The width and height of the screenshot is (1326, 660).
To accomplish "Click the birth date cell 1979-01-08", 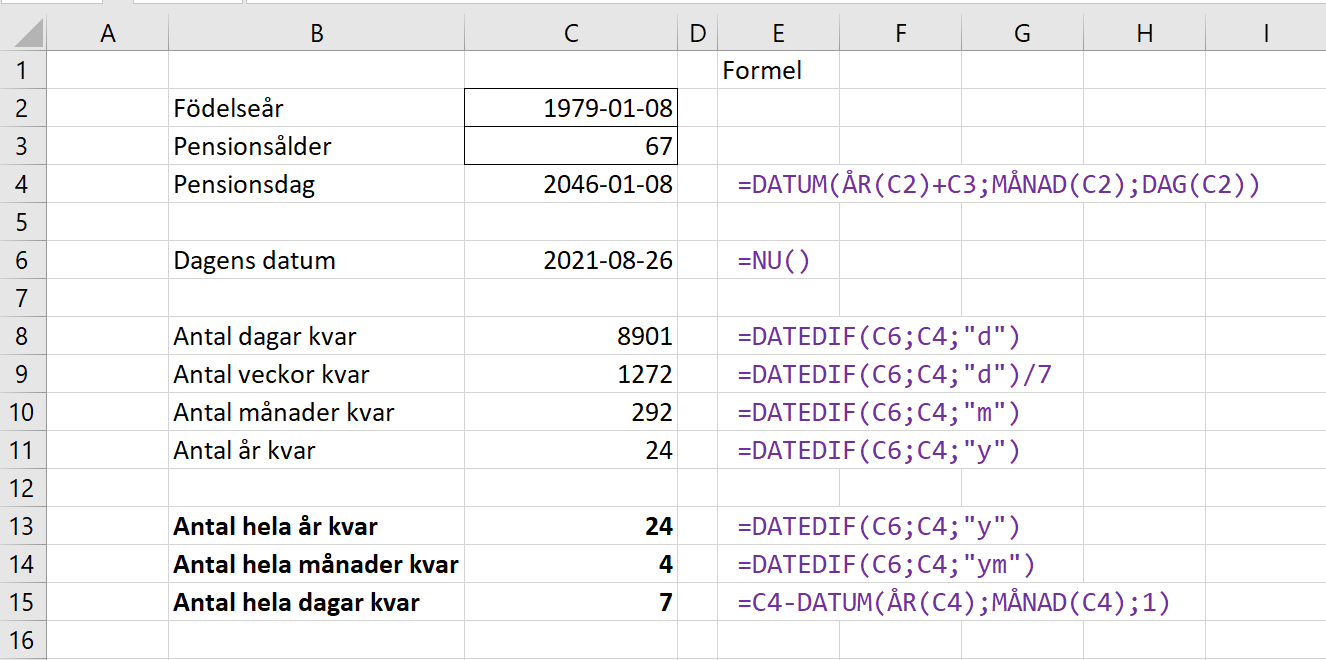I will [x=571, y=108].
